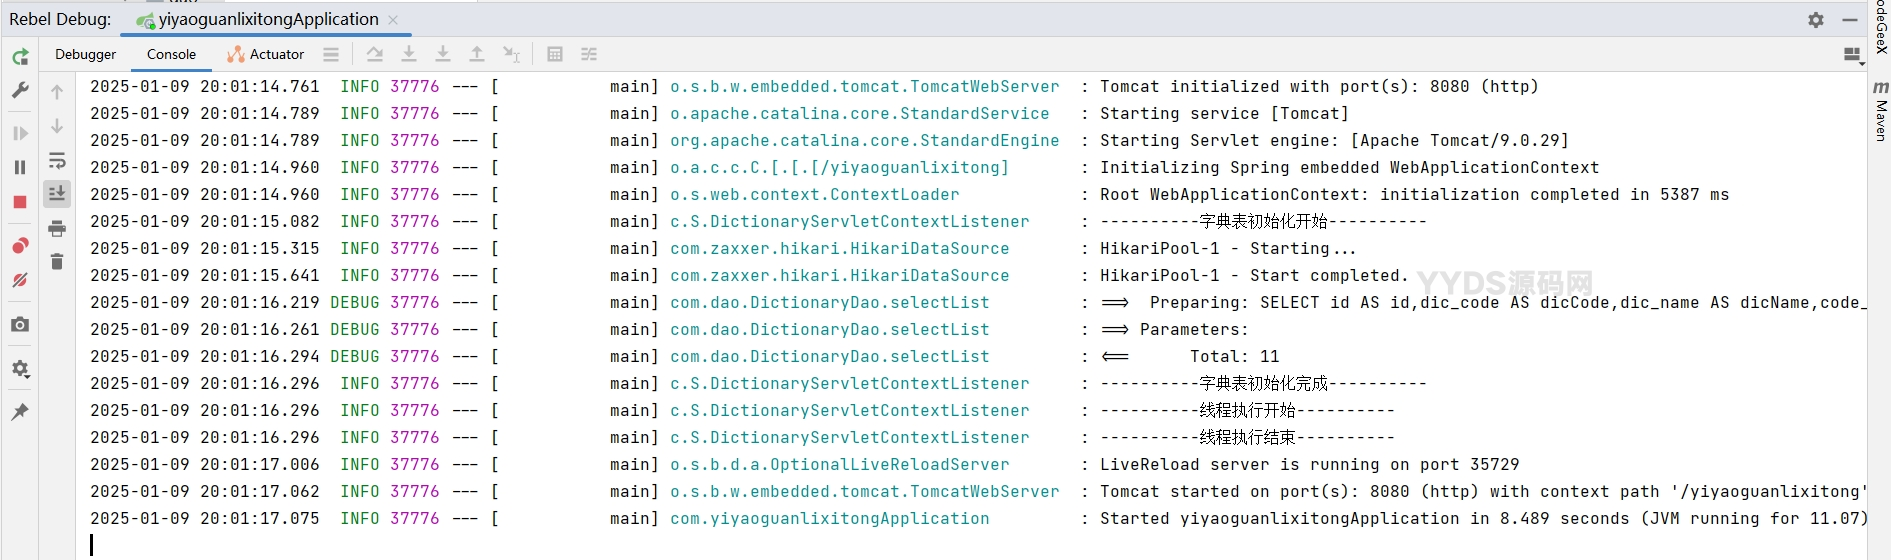This screenshot has height=560, width=1891.
Task: Clear all console output with trash icon
Action: [x=57, y=262]
